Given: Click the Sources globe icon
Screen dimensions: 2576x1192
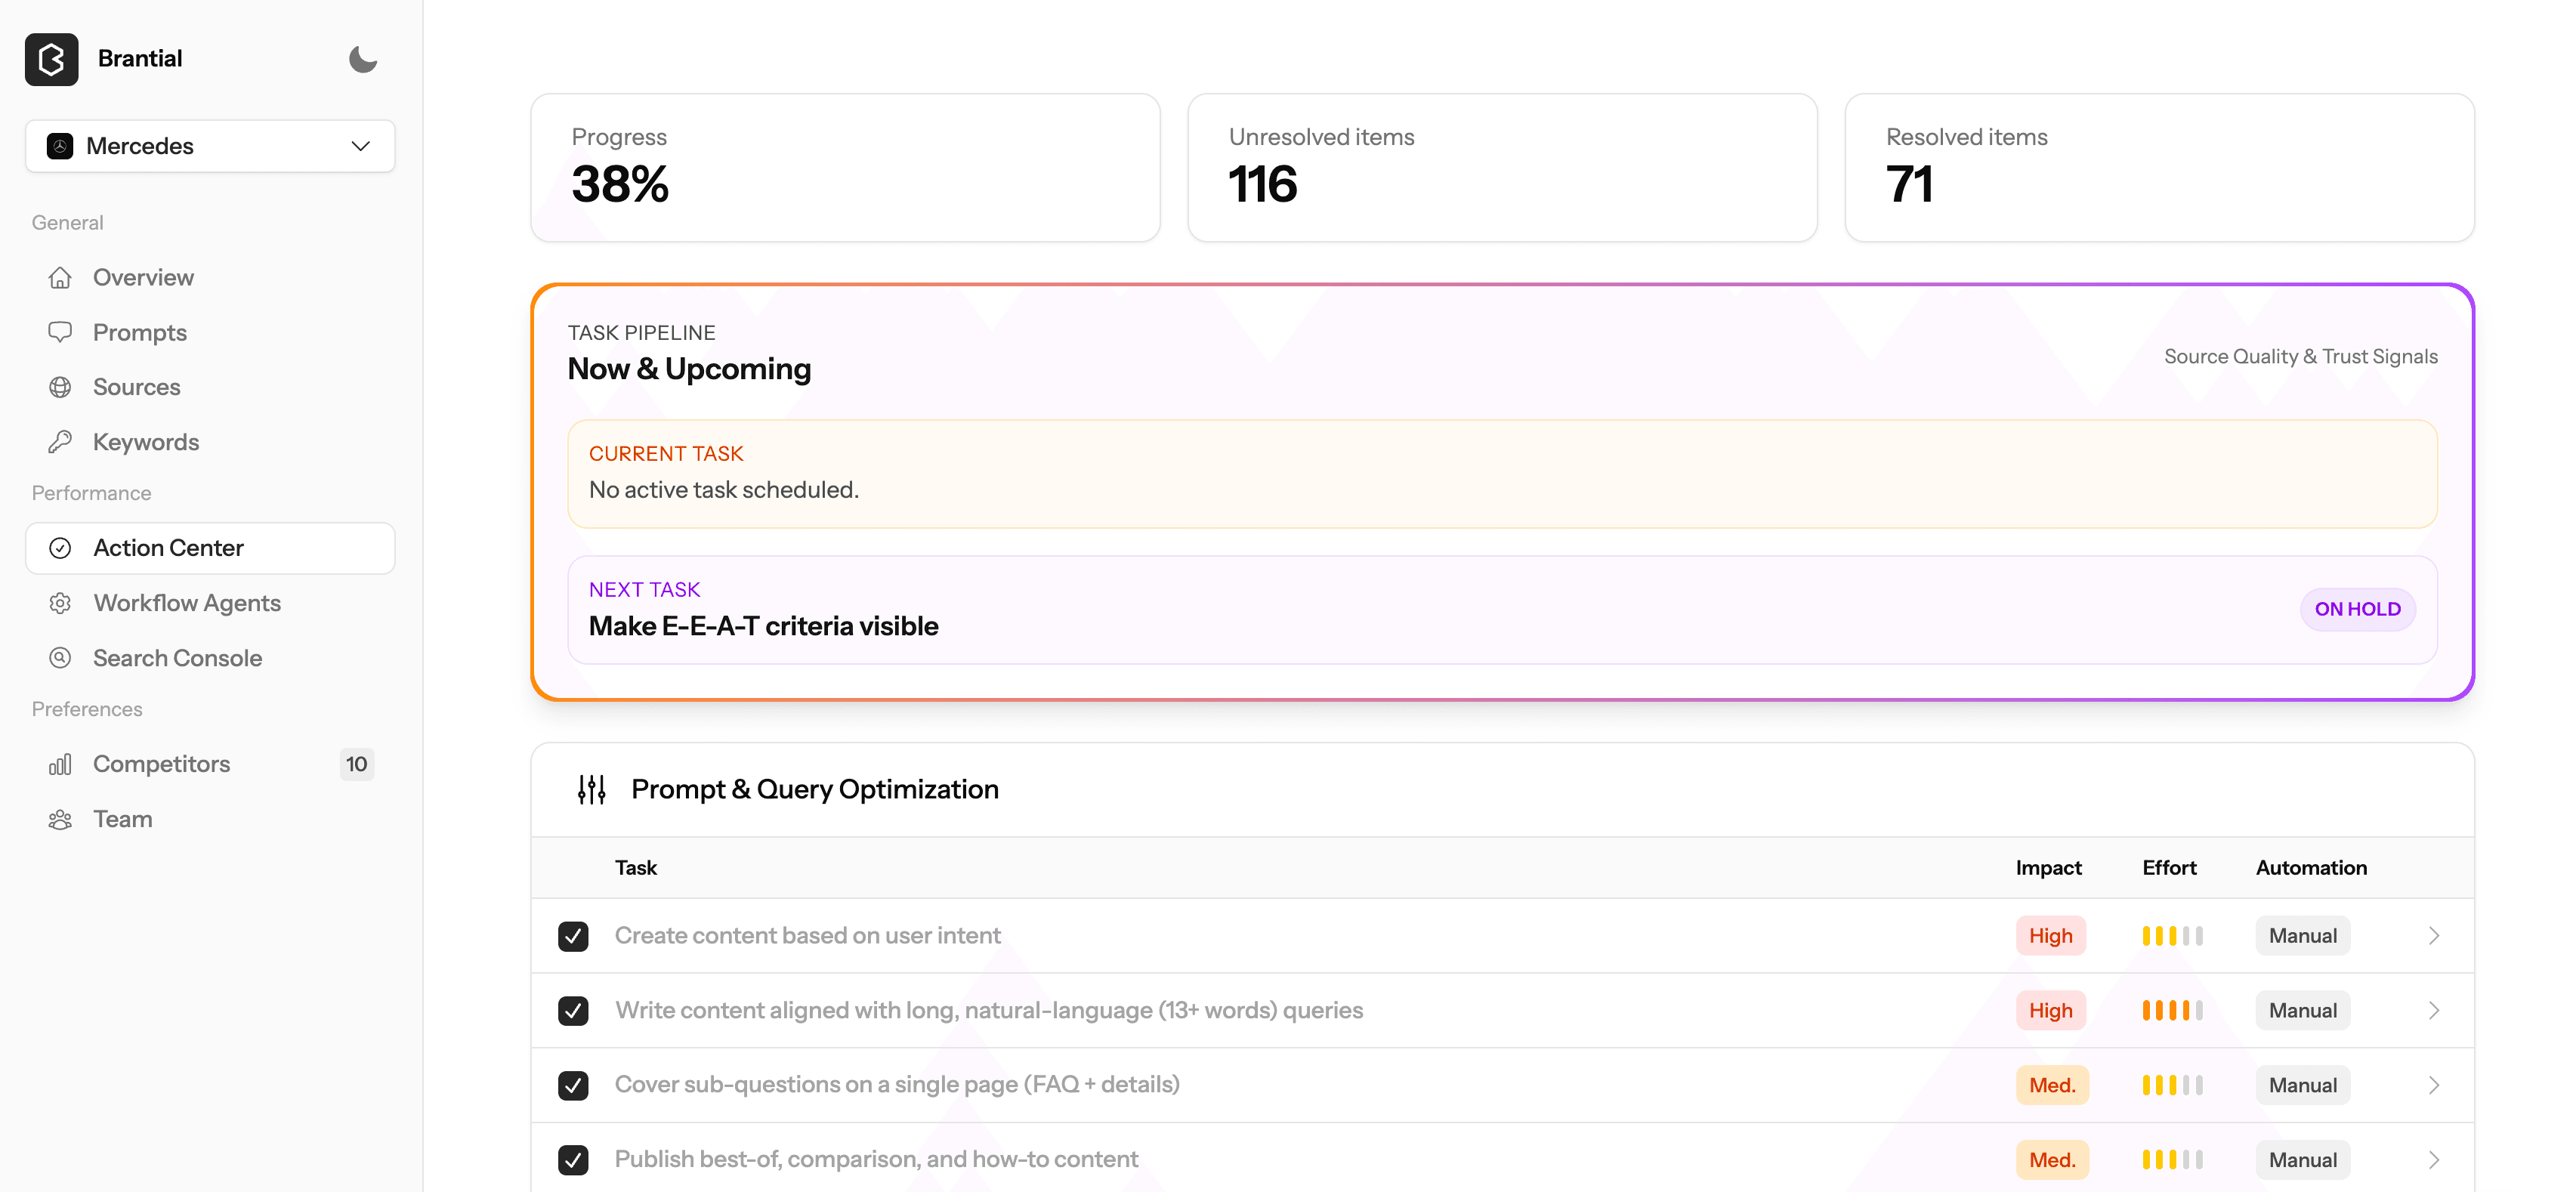Looking at the screenshot, I should click(x=60, y=387).
